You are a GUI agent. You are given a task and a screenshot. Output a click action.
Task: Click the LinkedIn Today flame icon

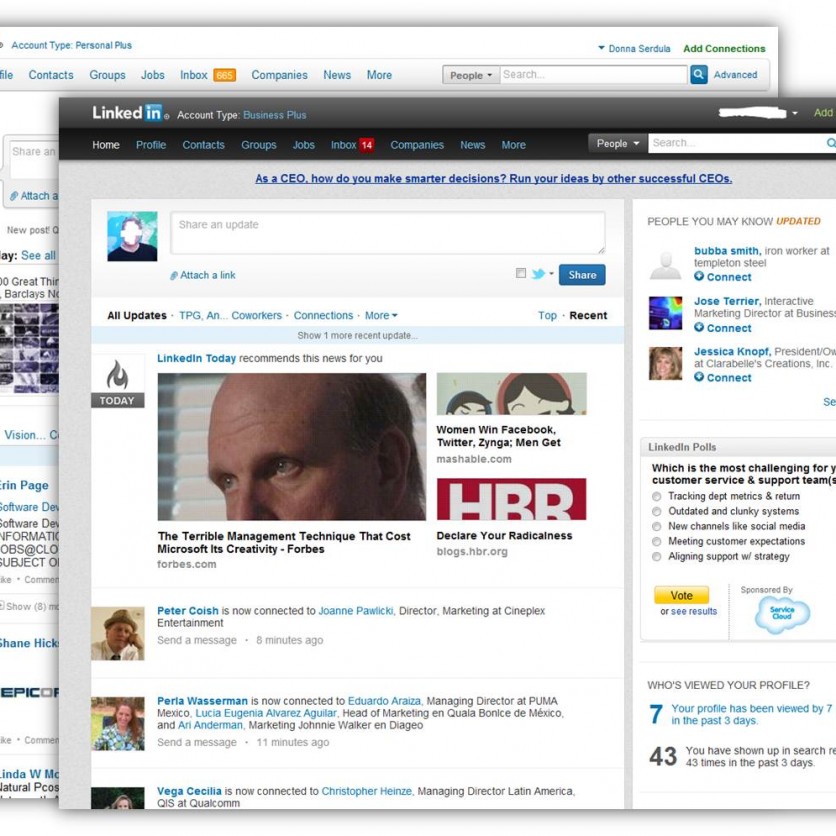[x=117, y=375]
